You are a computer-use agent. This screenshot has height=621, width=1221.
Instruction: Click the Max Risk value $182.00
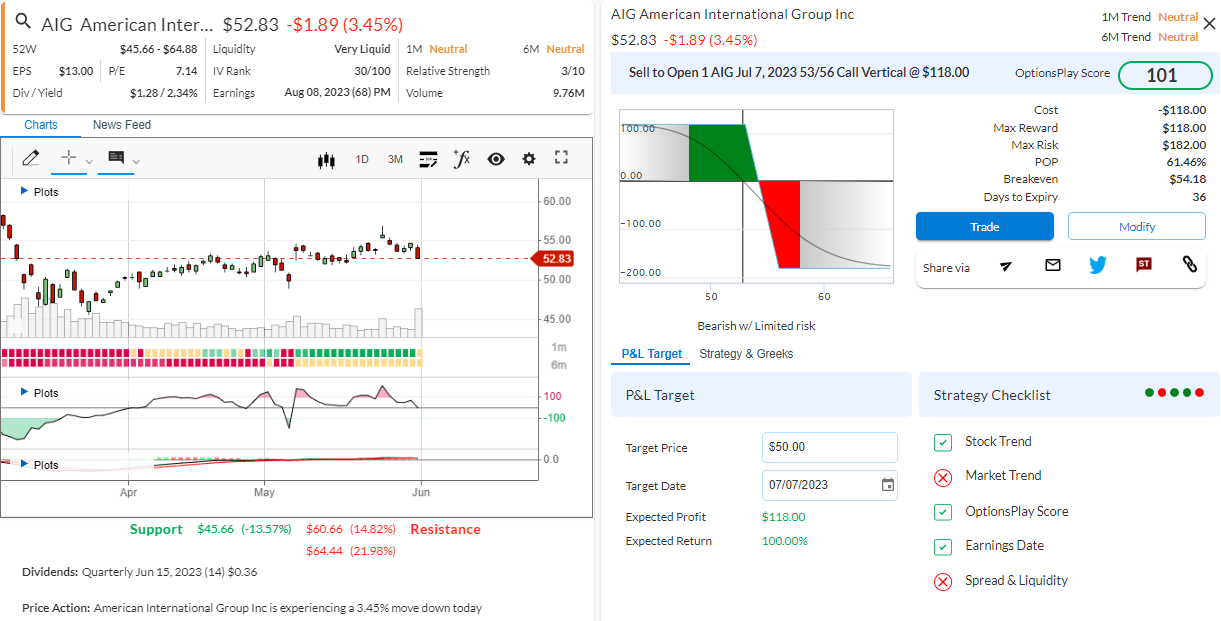[1182, 145]
